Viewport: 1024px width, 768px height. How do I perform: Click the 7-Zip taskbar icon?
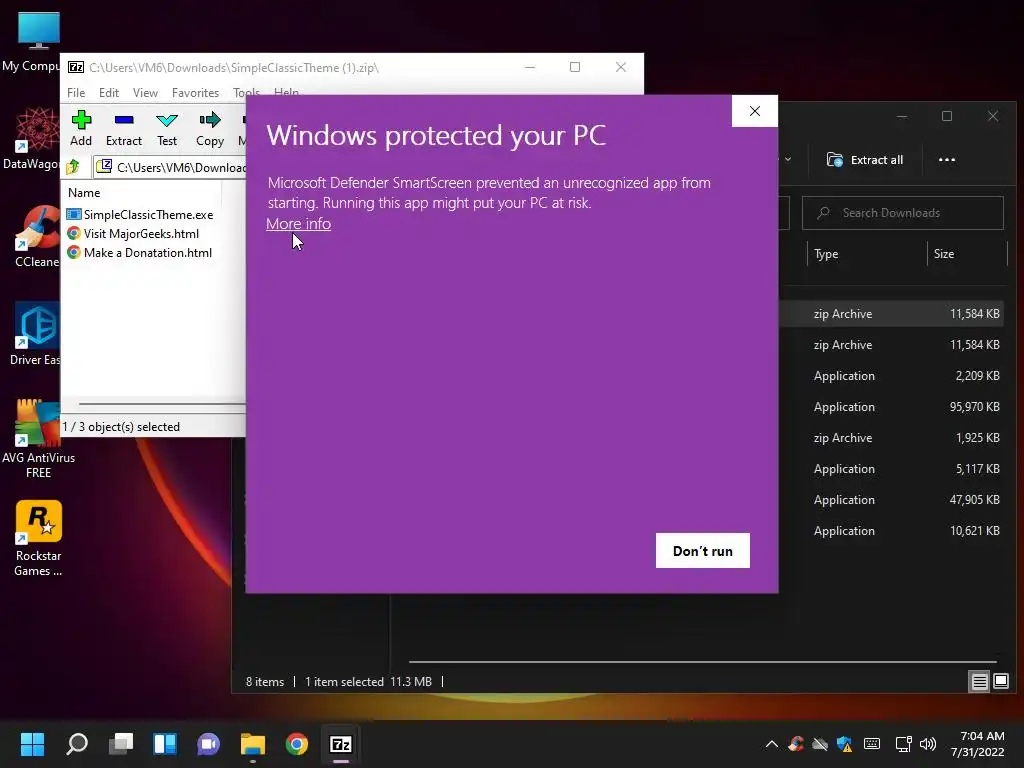341,744
